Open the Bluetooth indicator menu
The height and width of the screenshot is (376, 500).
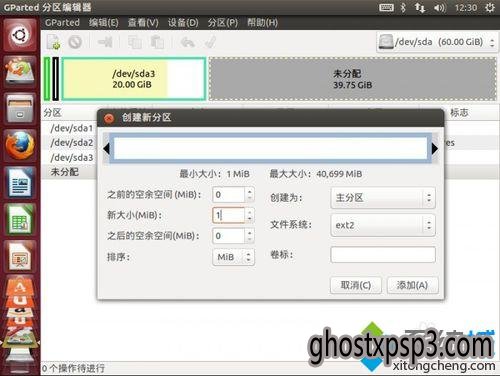pyautogui.click(x=403, y=7)
